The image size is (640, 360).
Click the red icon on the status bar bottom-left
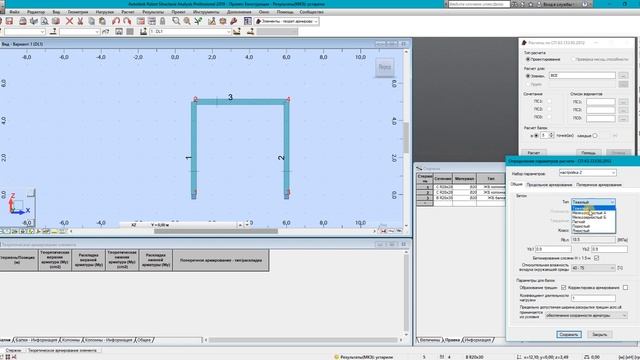tap(14, 357)
